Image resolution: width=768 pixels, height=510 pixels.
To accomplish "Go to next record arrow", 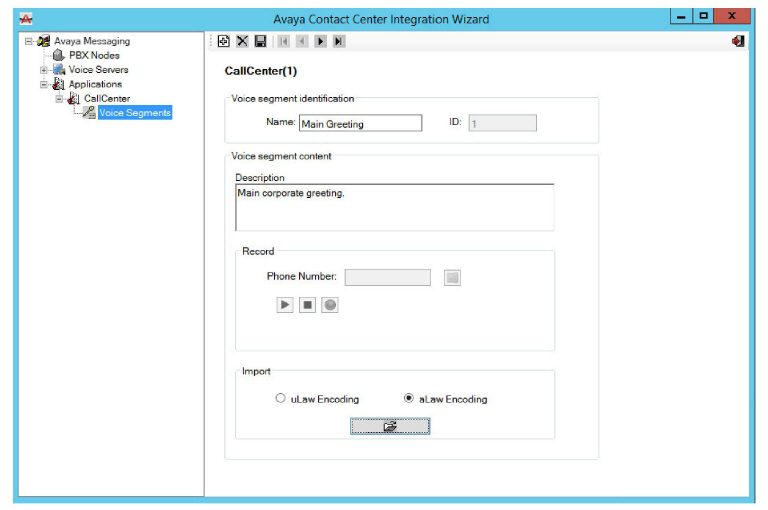I will [320, 41].
